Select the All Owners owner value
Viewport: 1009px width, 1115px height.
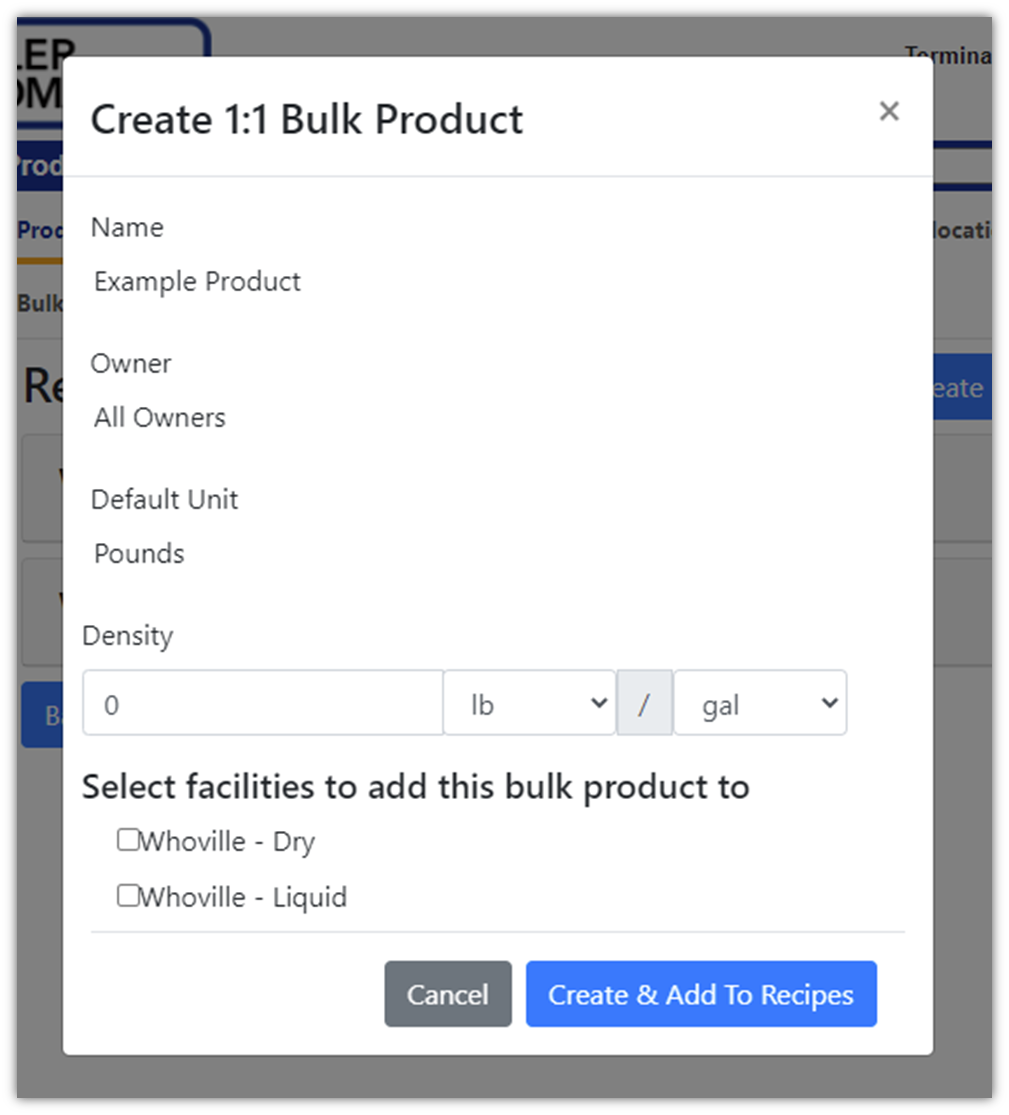159,417
